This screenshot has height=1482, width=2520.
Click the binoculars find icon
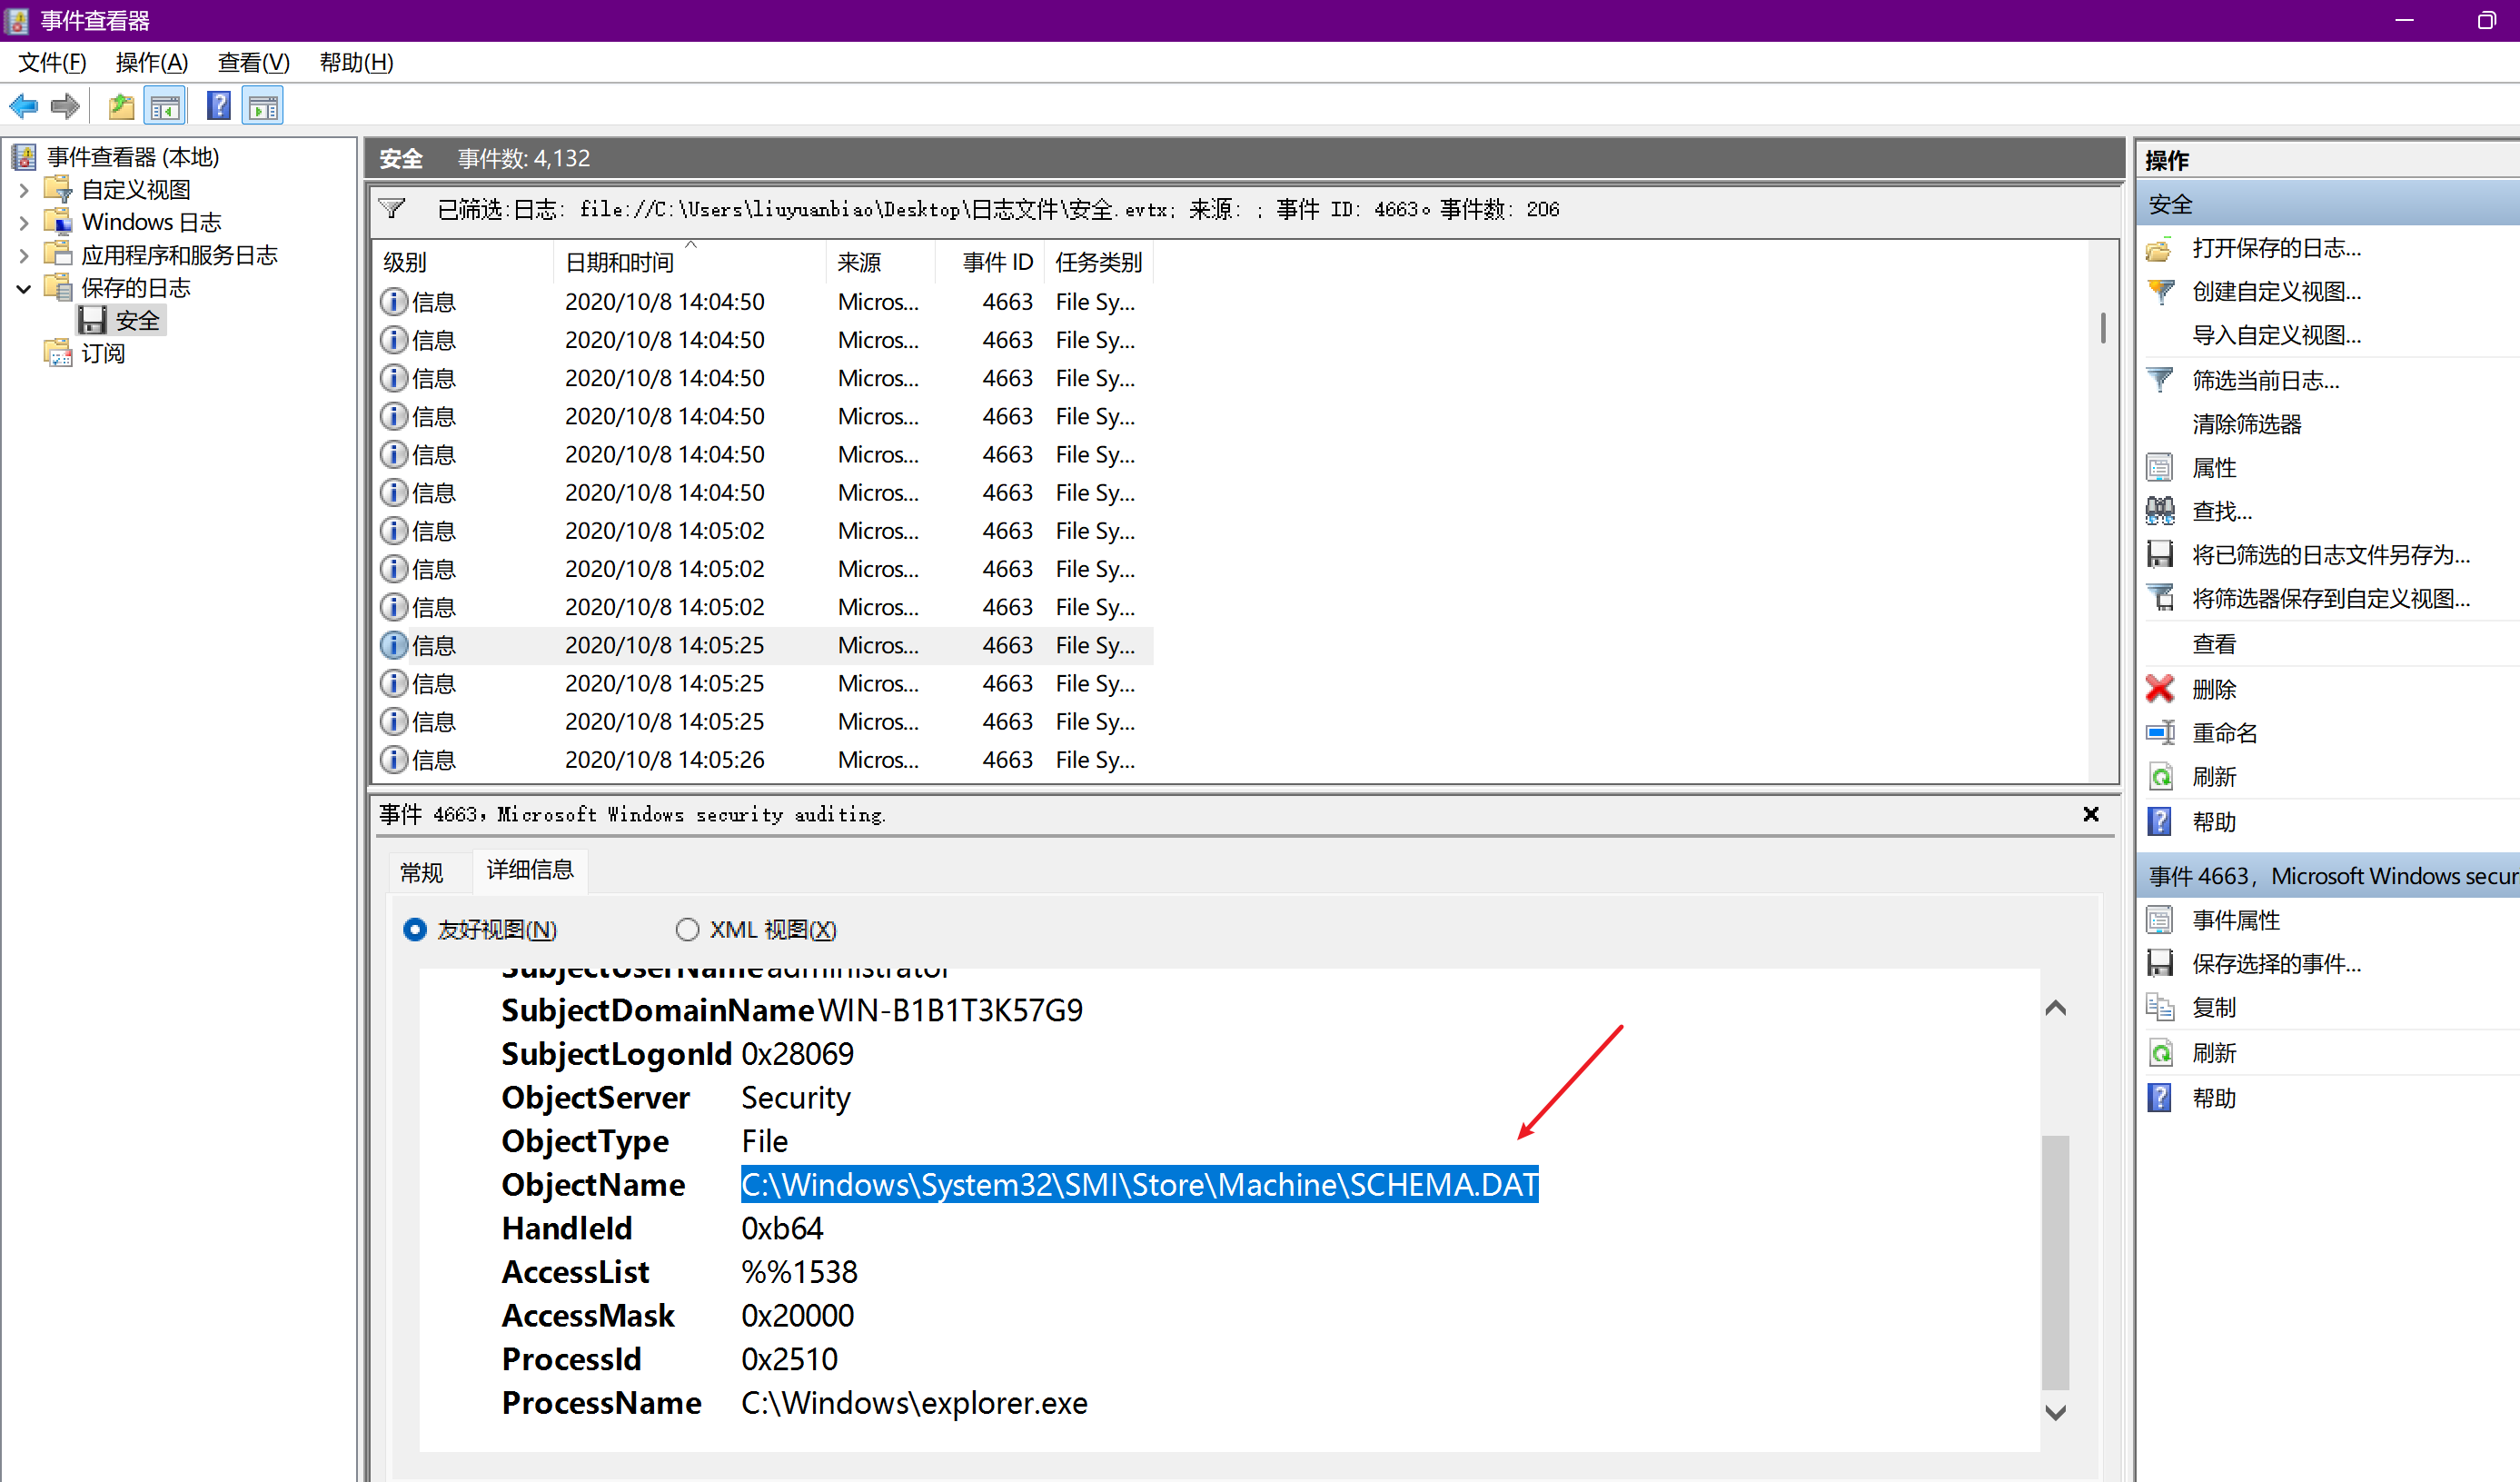2160,511
